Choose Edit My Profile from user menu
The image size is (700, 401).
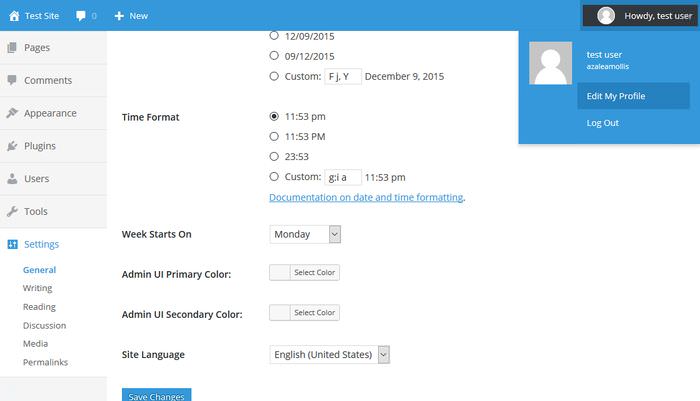pos(616,96)
